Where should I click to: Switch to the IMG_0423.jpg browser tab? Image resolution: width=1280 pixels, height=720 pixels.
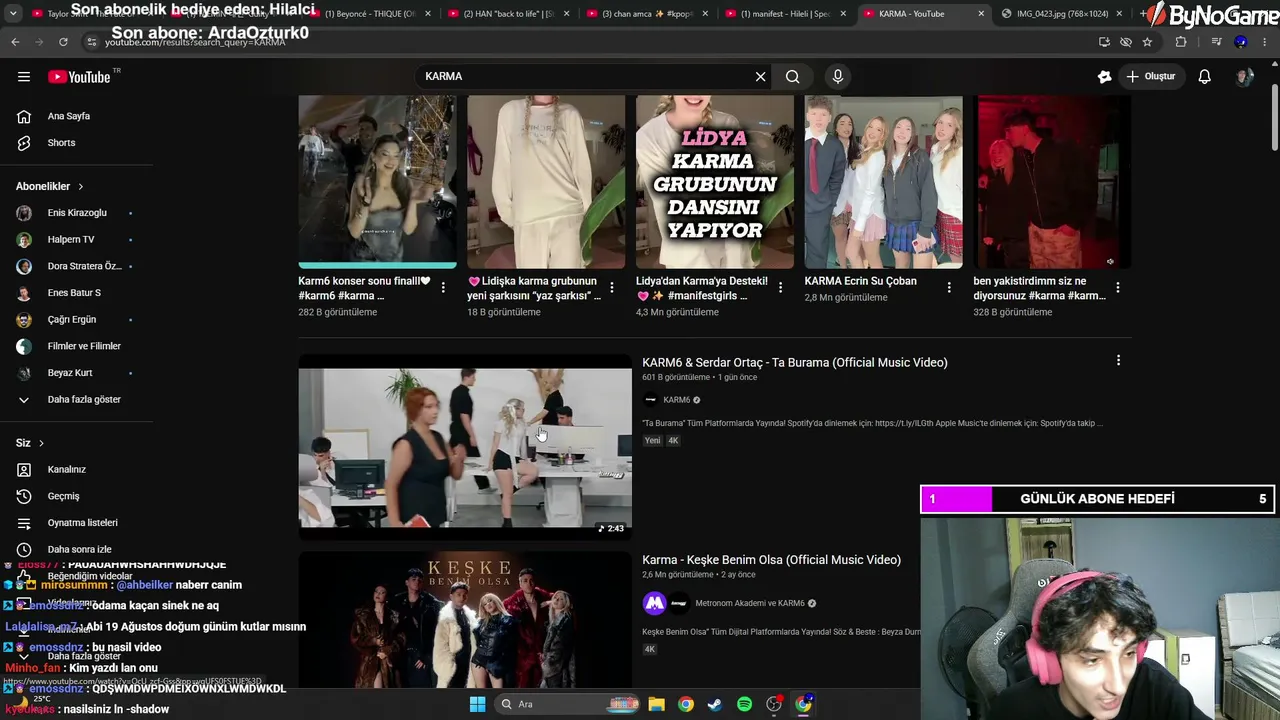(1062, 14)
